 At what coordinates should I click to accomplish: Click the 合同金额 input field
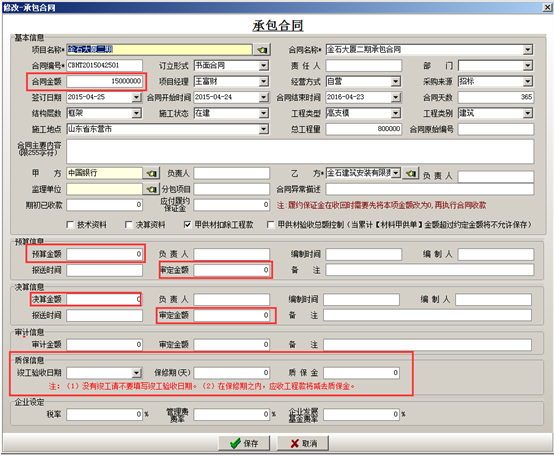coord(105,81)
